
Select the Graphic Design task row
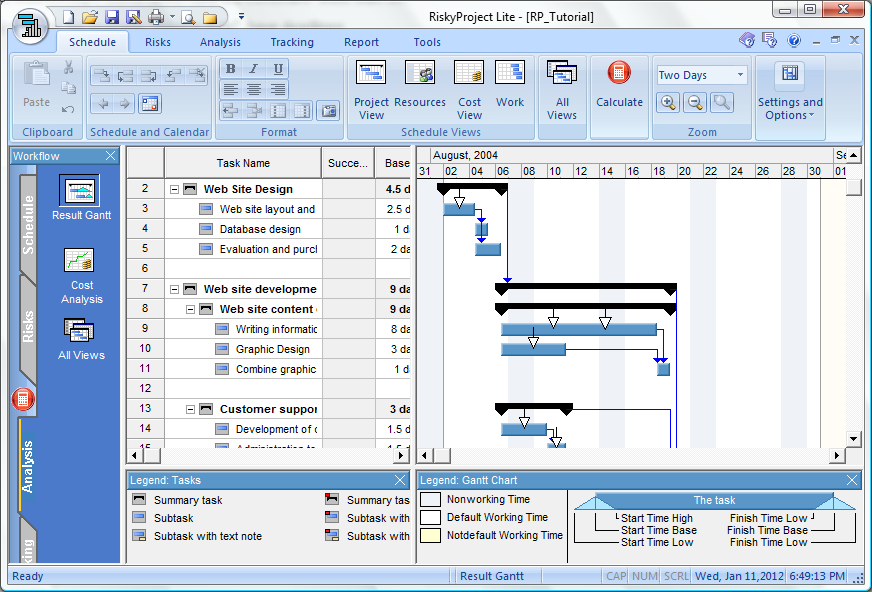[269, 350]
